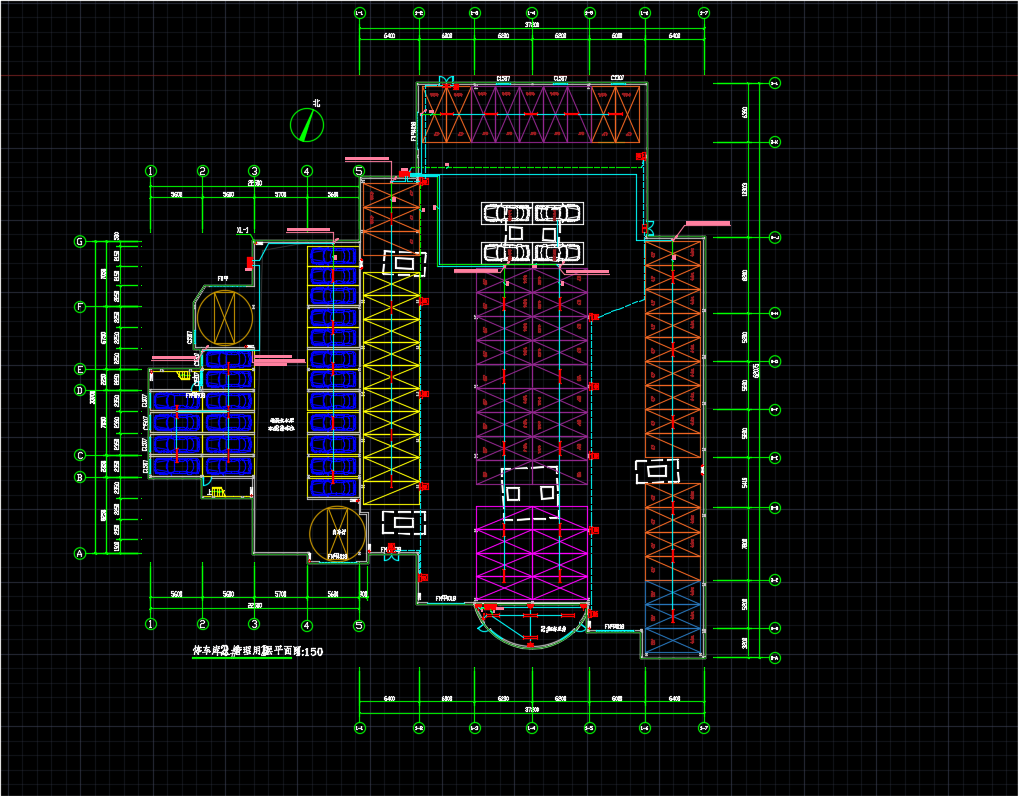Select the yellow staircase symbol near axis E
This screenshot has height=797, width=1019.
186,375
